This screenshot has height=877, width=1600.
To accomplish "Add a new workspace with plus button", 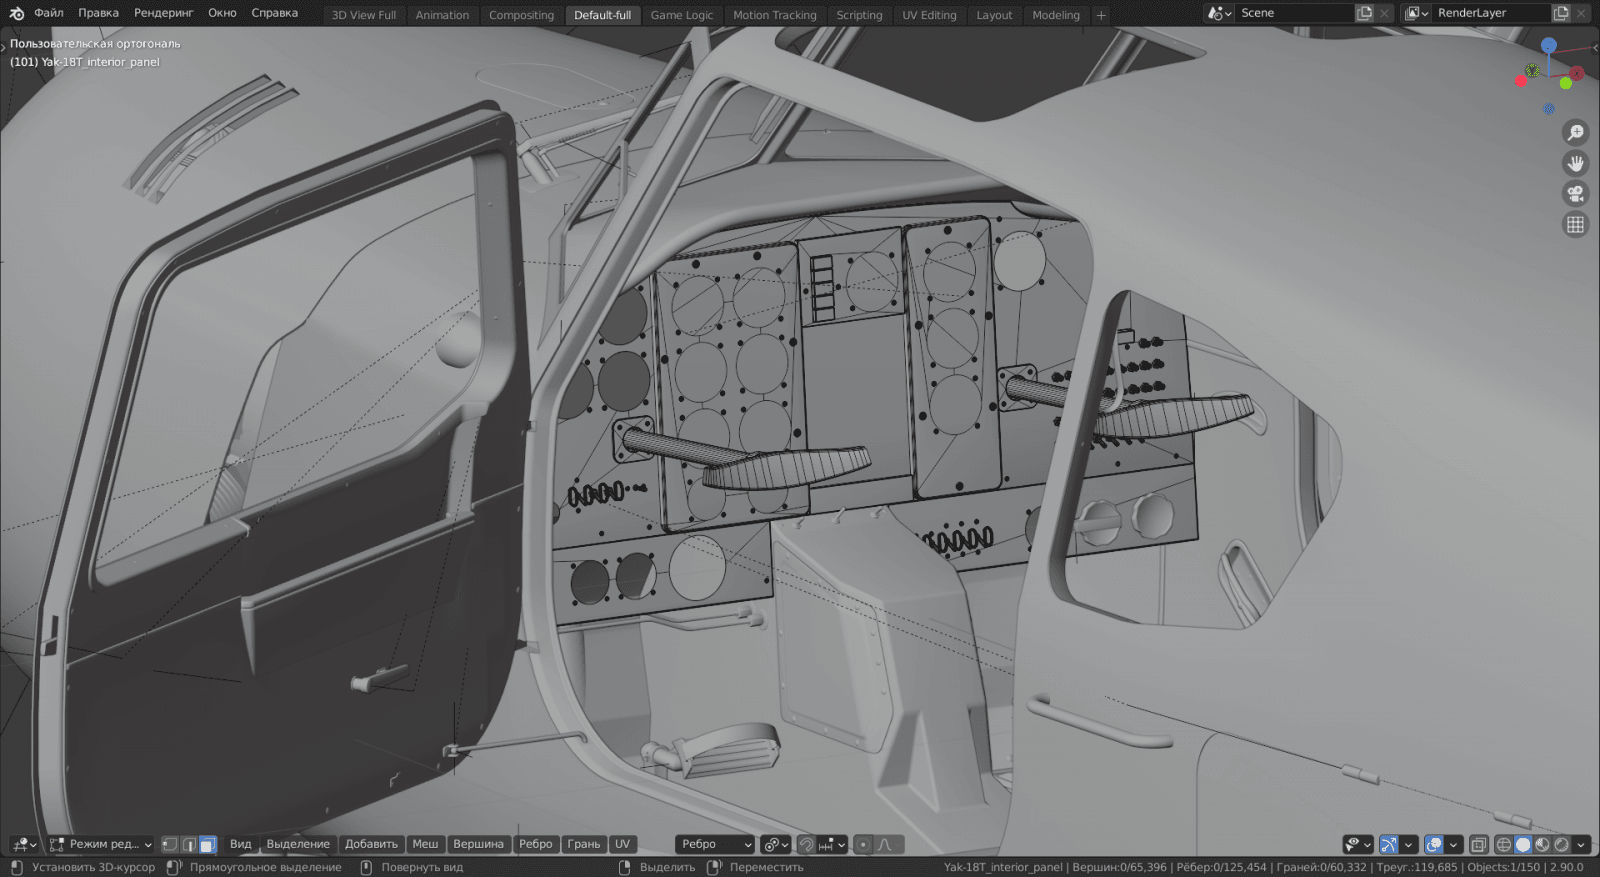I will click(1101, 15).
